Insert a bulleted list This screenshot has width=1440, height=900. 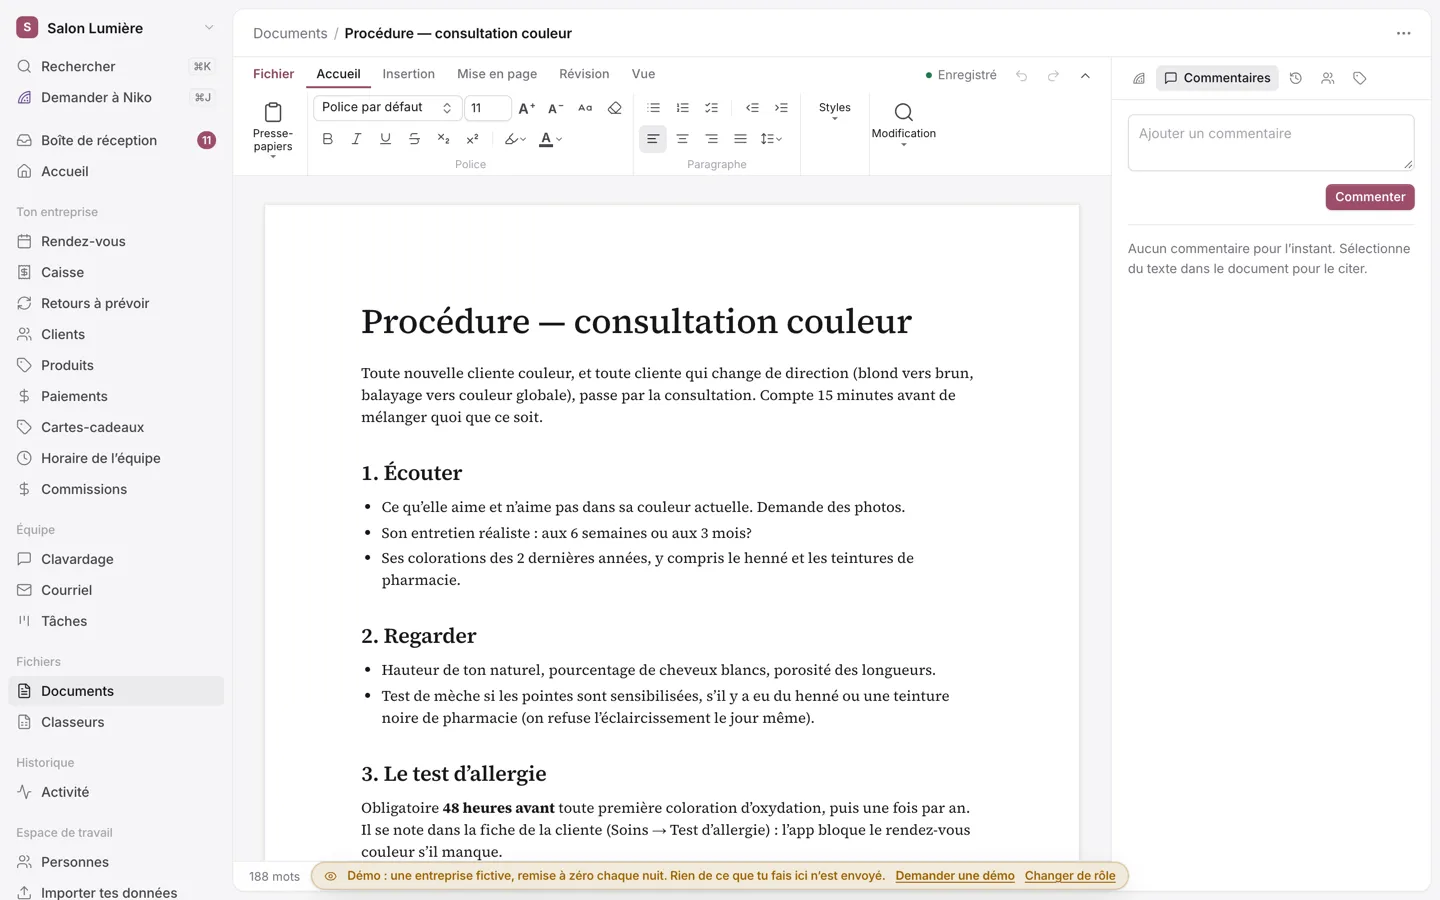pos(653,108)
